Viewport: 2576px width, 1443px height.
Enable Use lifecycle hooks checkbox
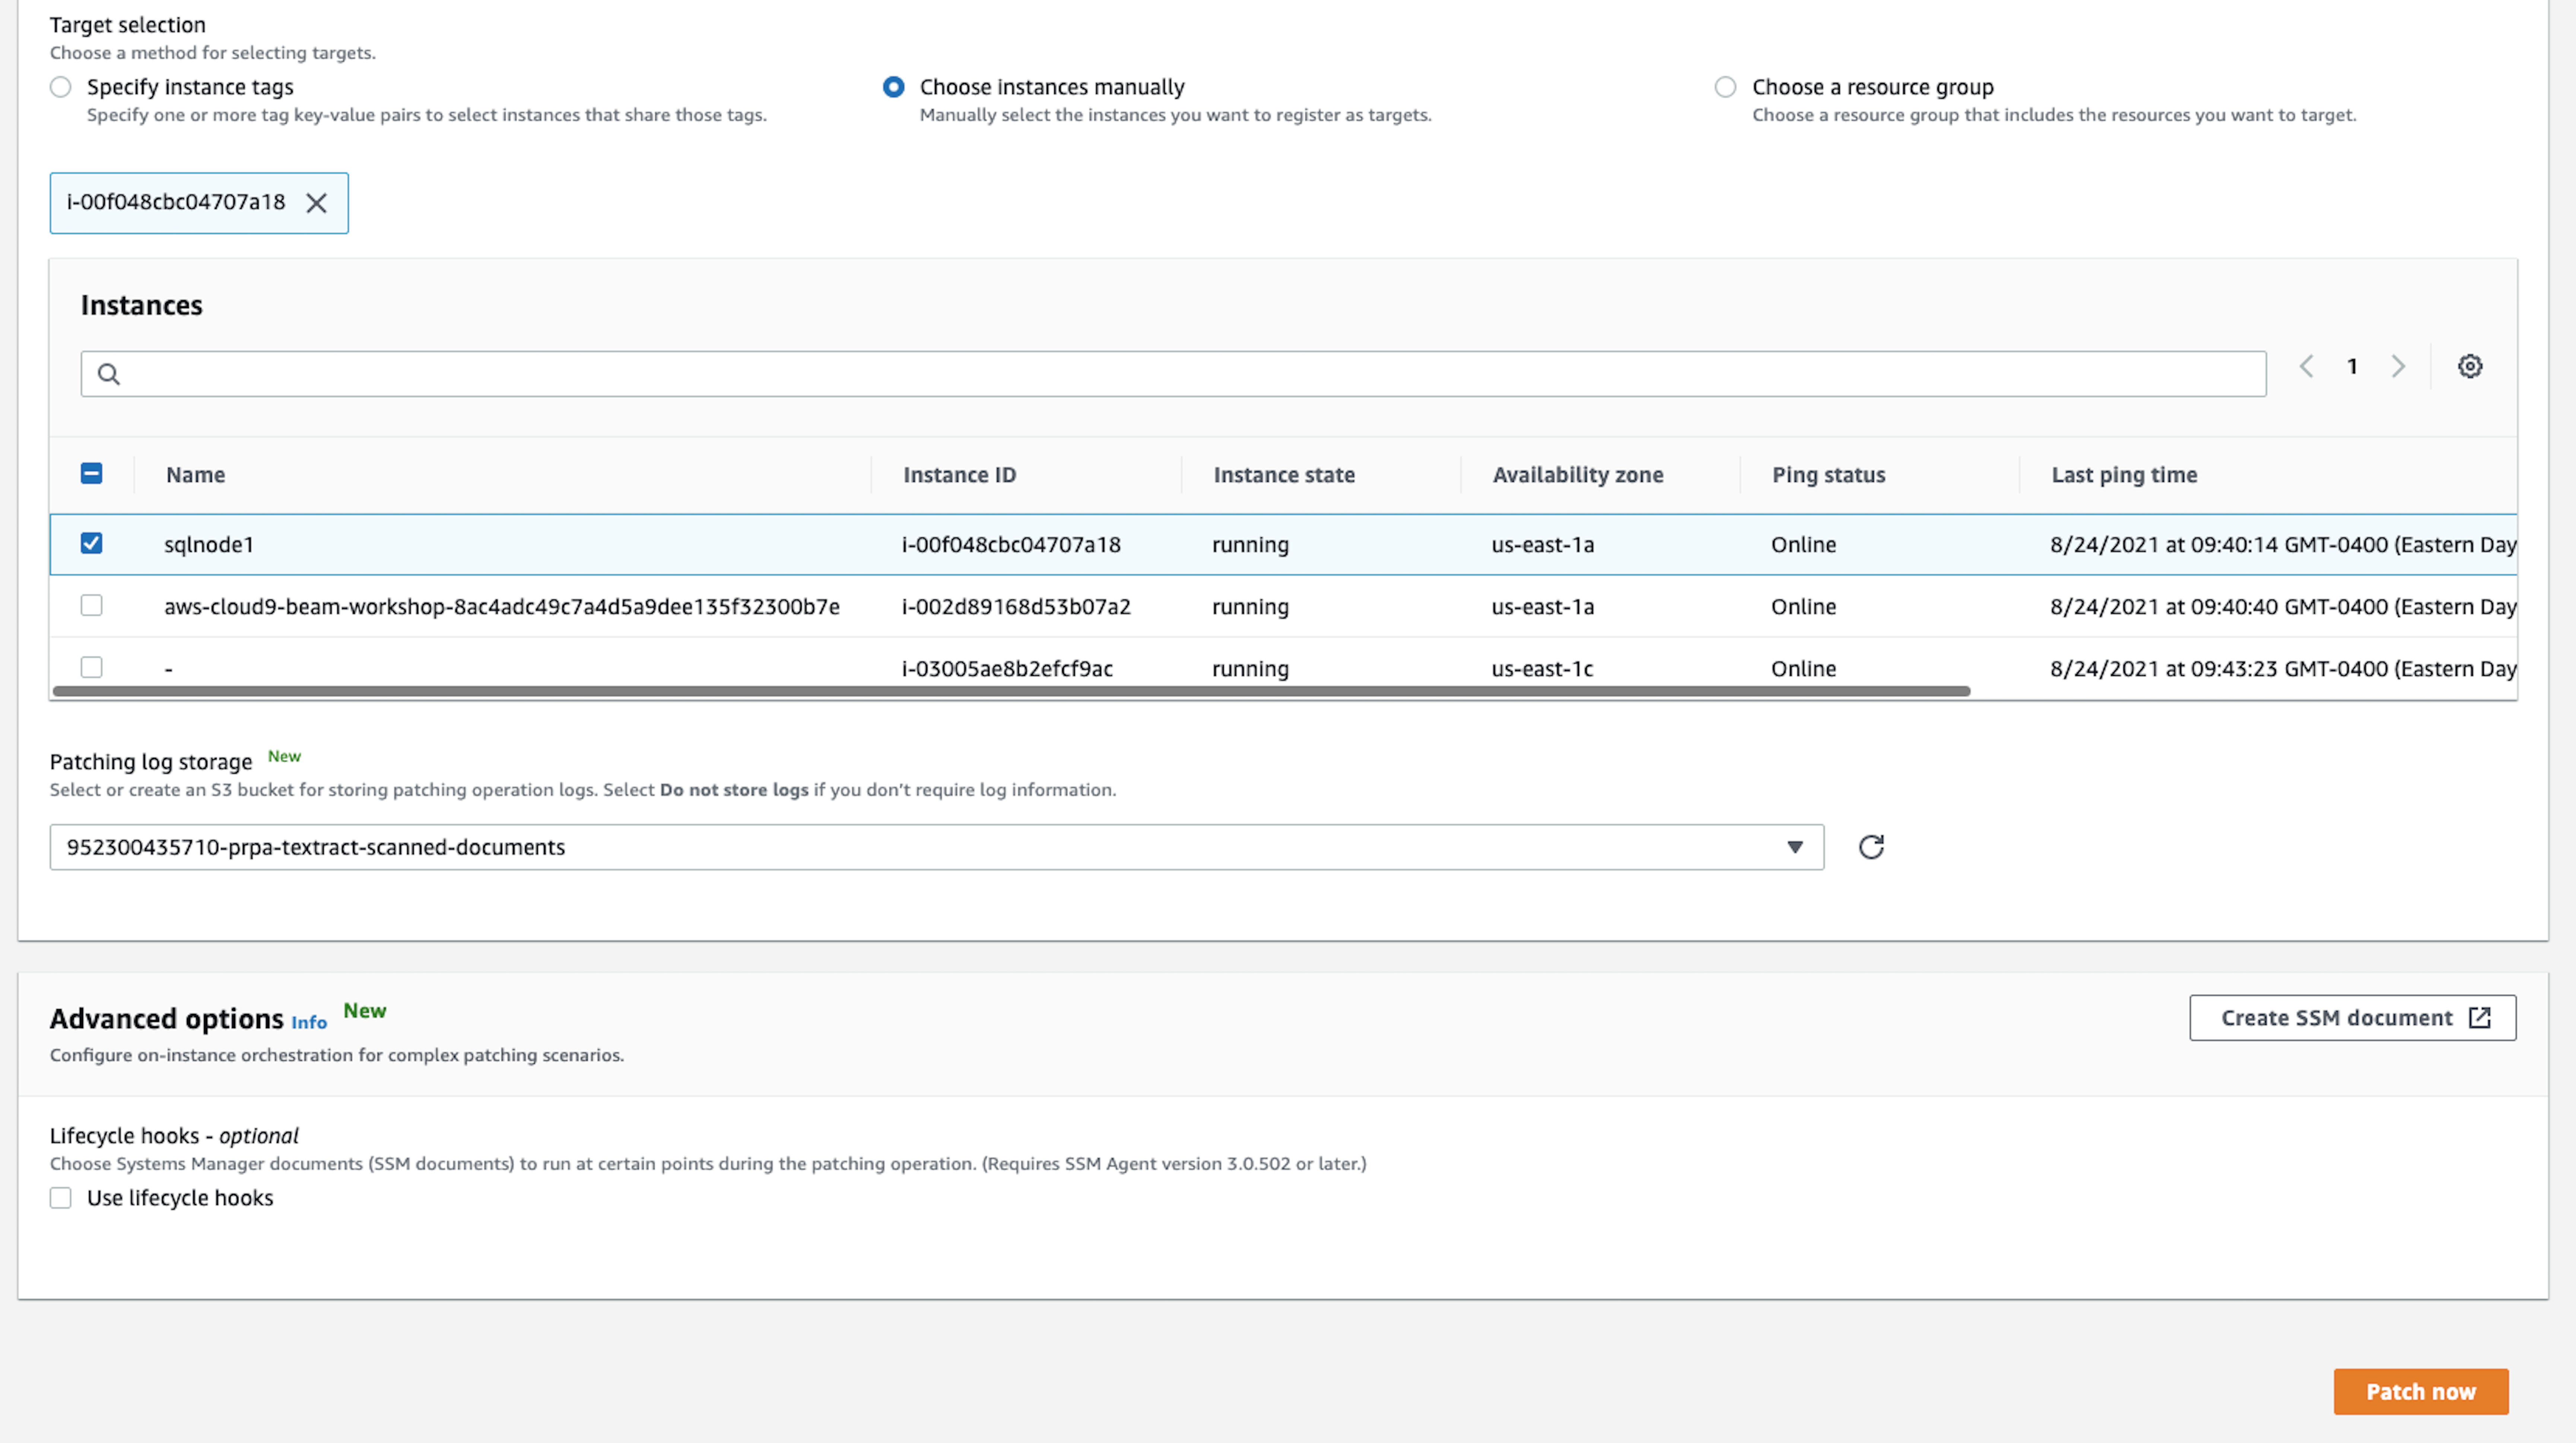pos(61,1198)
